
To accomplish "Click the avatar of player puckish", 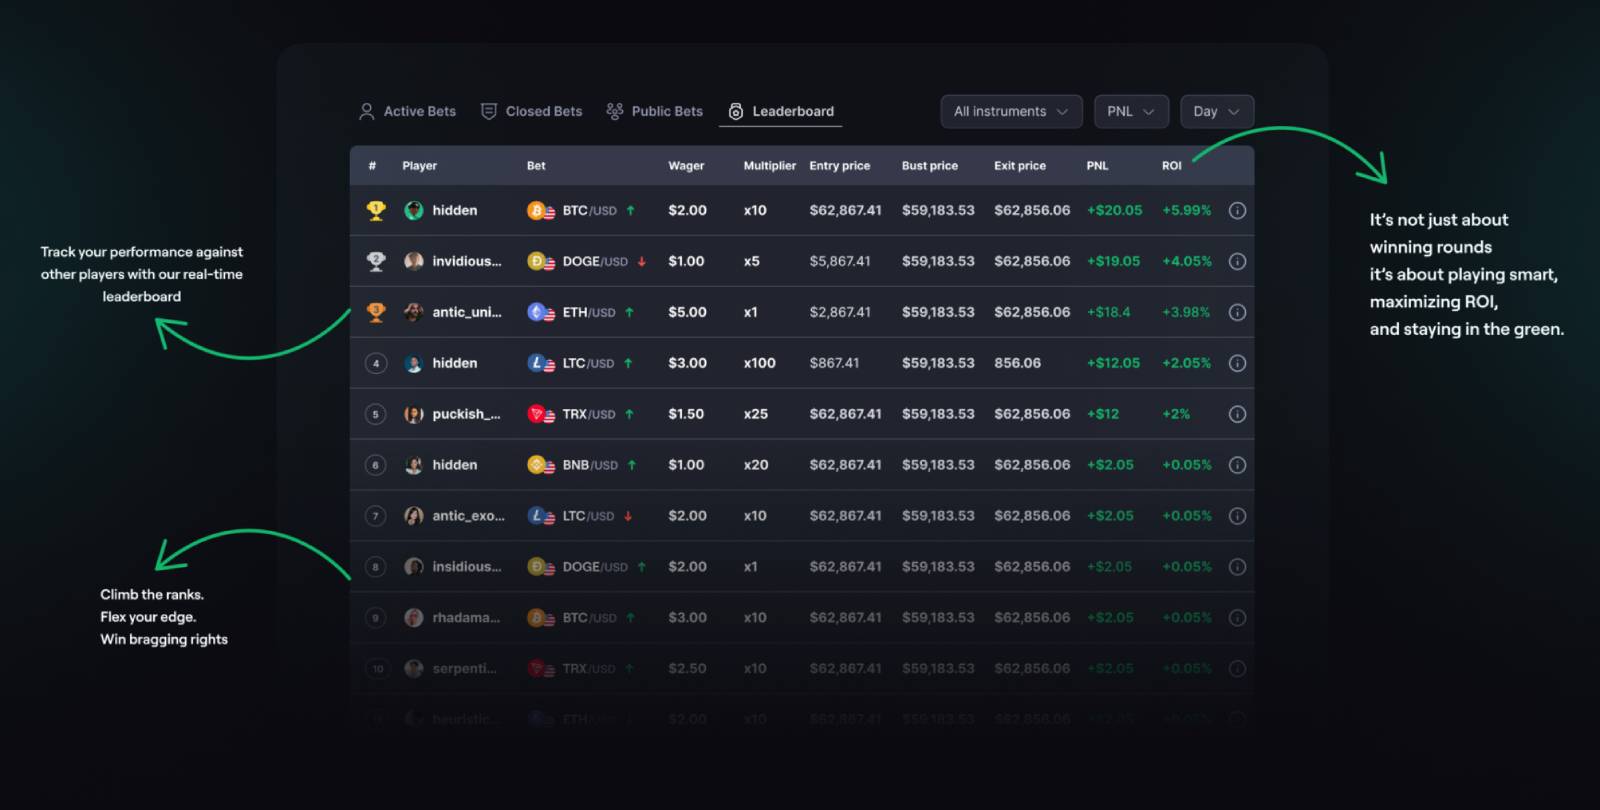I will pyautogui.click(x=413, y=414).
